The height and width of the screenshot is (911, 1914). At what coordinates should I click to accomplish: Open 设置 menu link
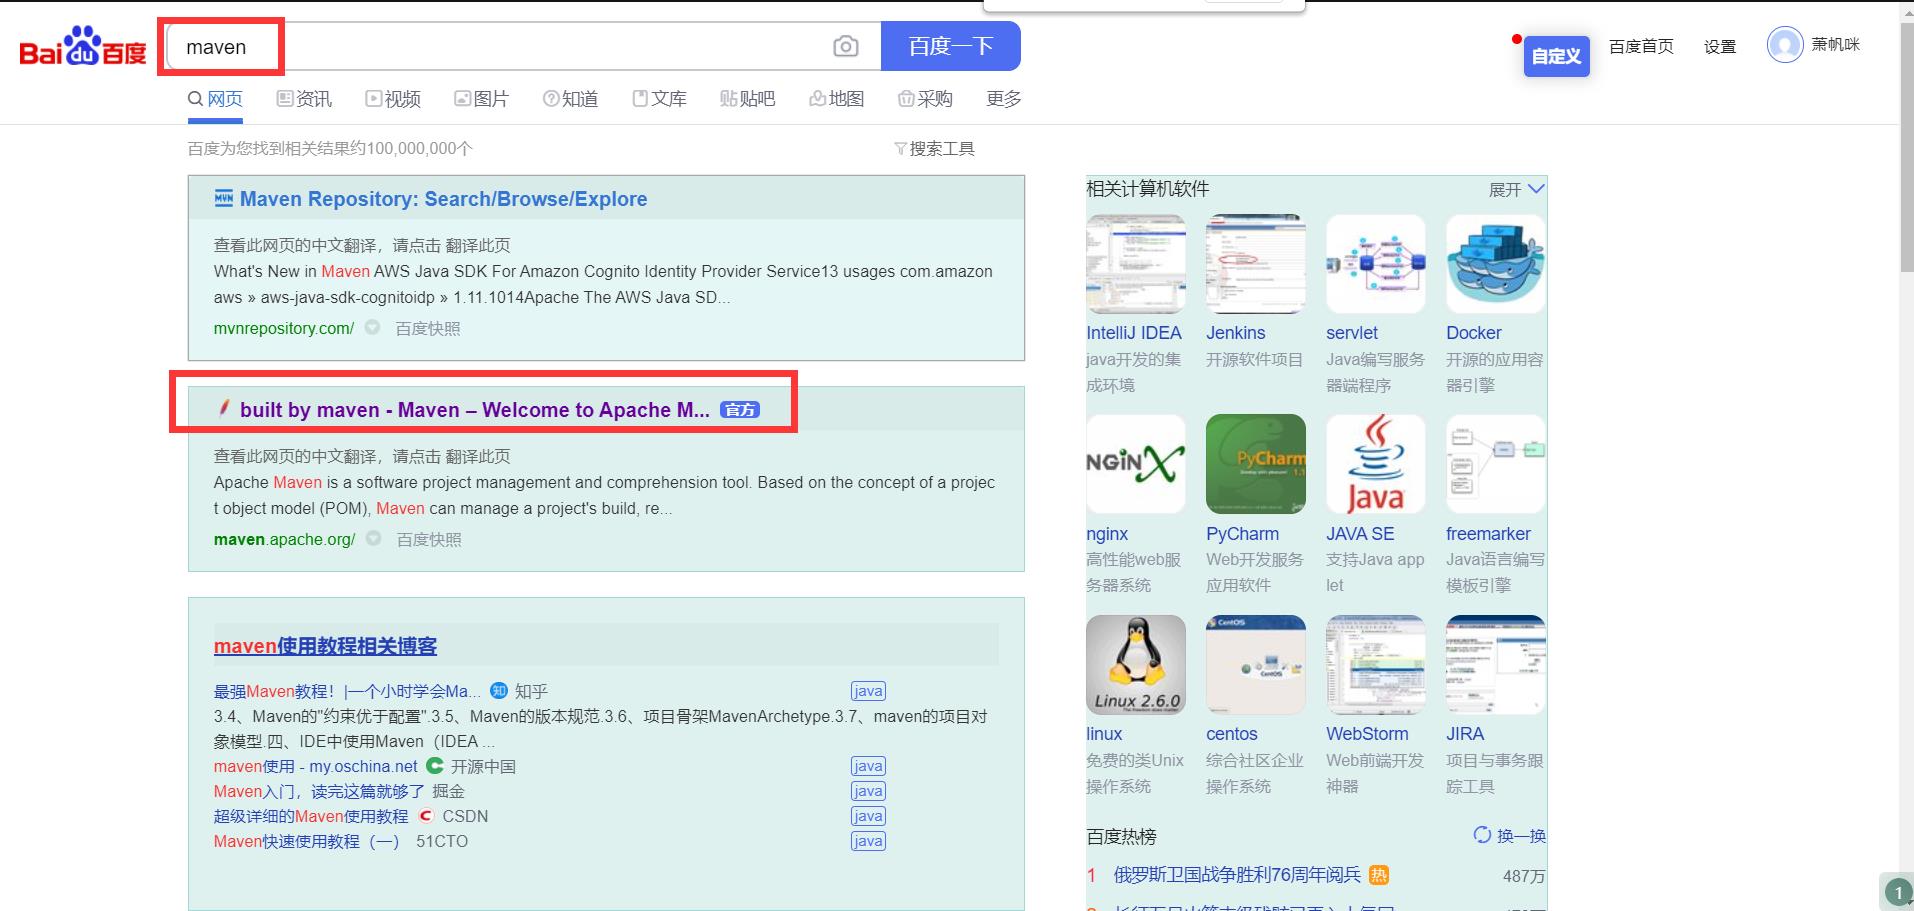(x=1720, y=46)
